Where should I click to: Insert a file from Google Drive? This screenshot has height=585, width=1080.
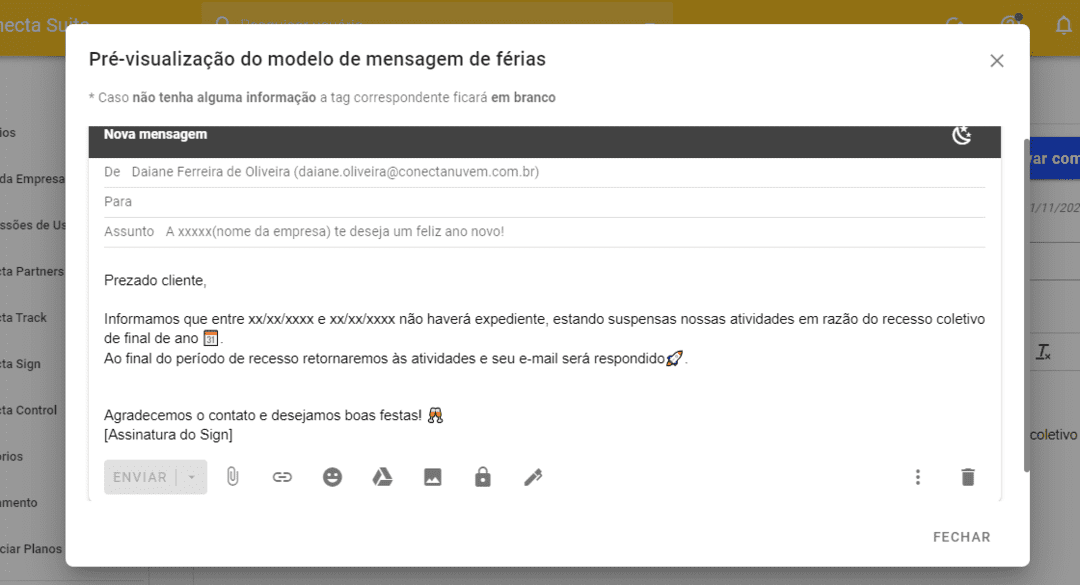(382, 477)
